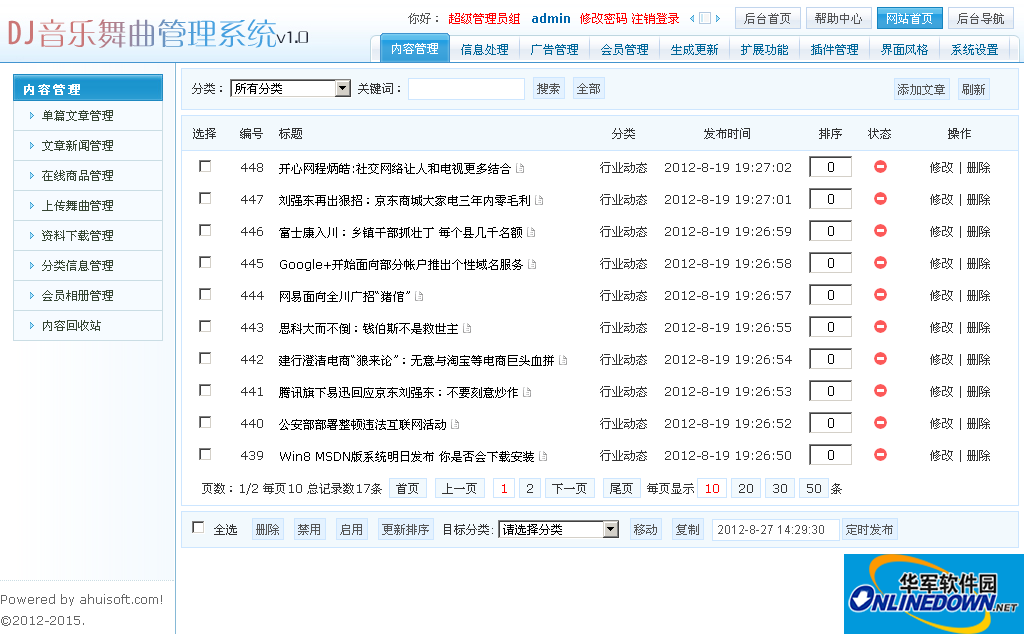Open the 系统设置 tab
The image size is (1024, 634).
974,50
